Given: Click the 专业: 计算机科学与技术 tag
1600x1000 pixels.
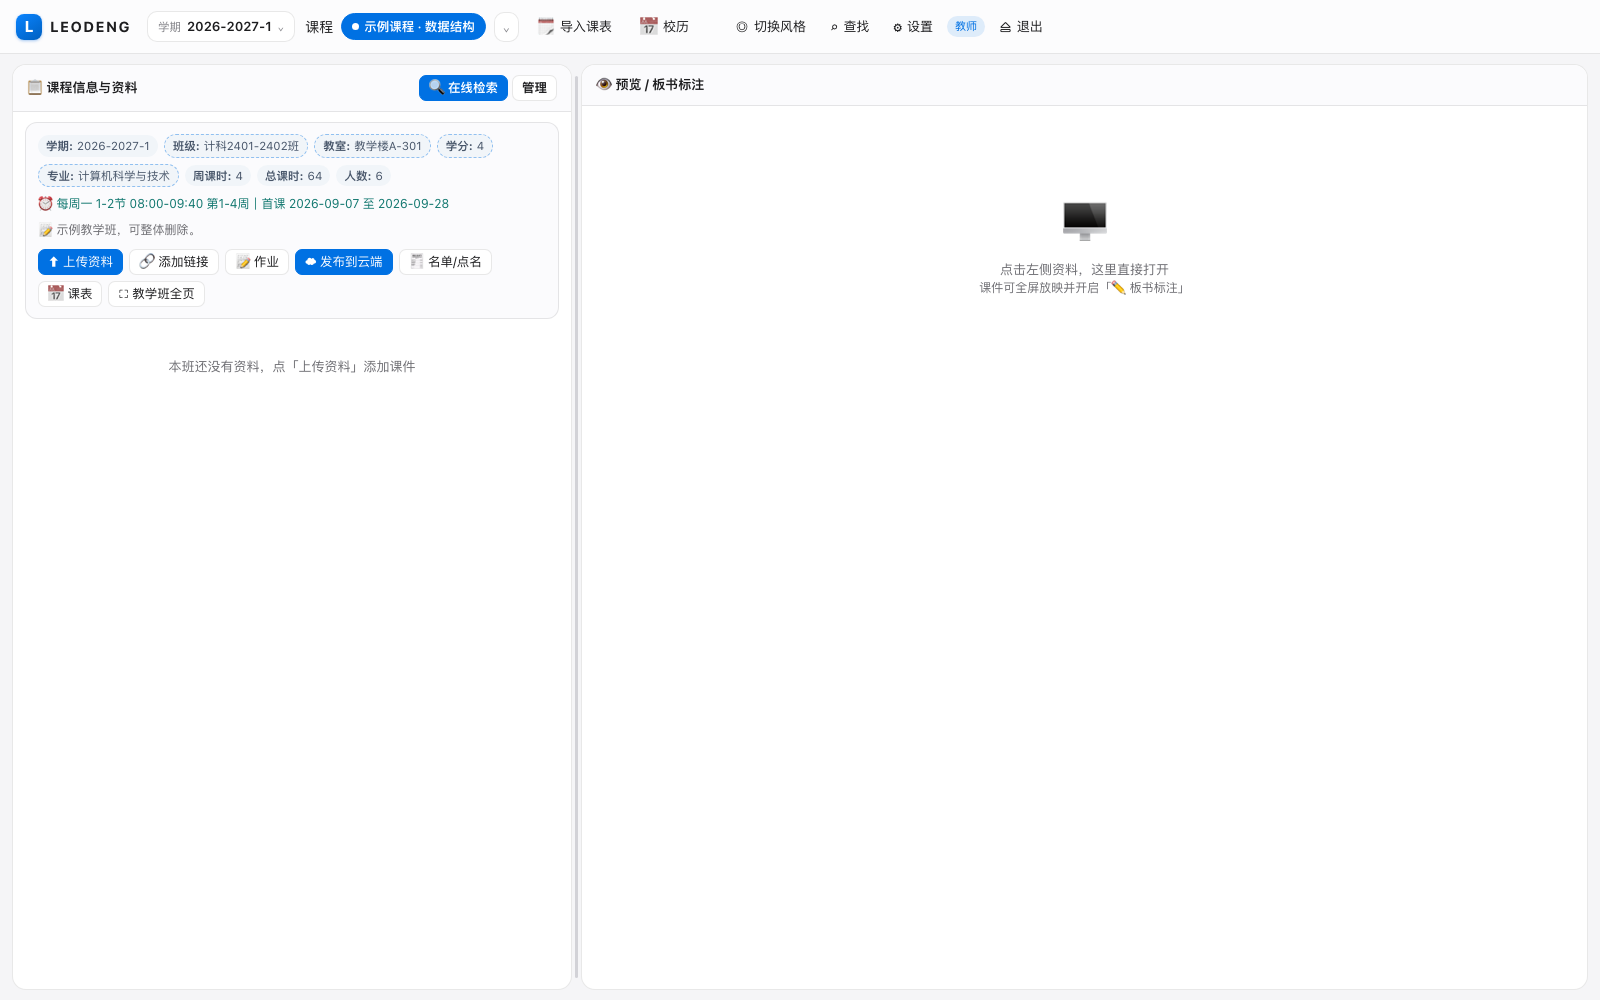Looking at the screenshot, I should click(x=108, y=176).
